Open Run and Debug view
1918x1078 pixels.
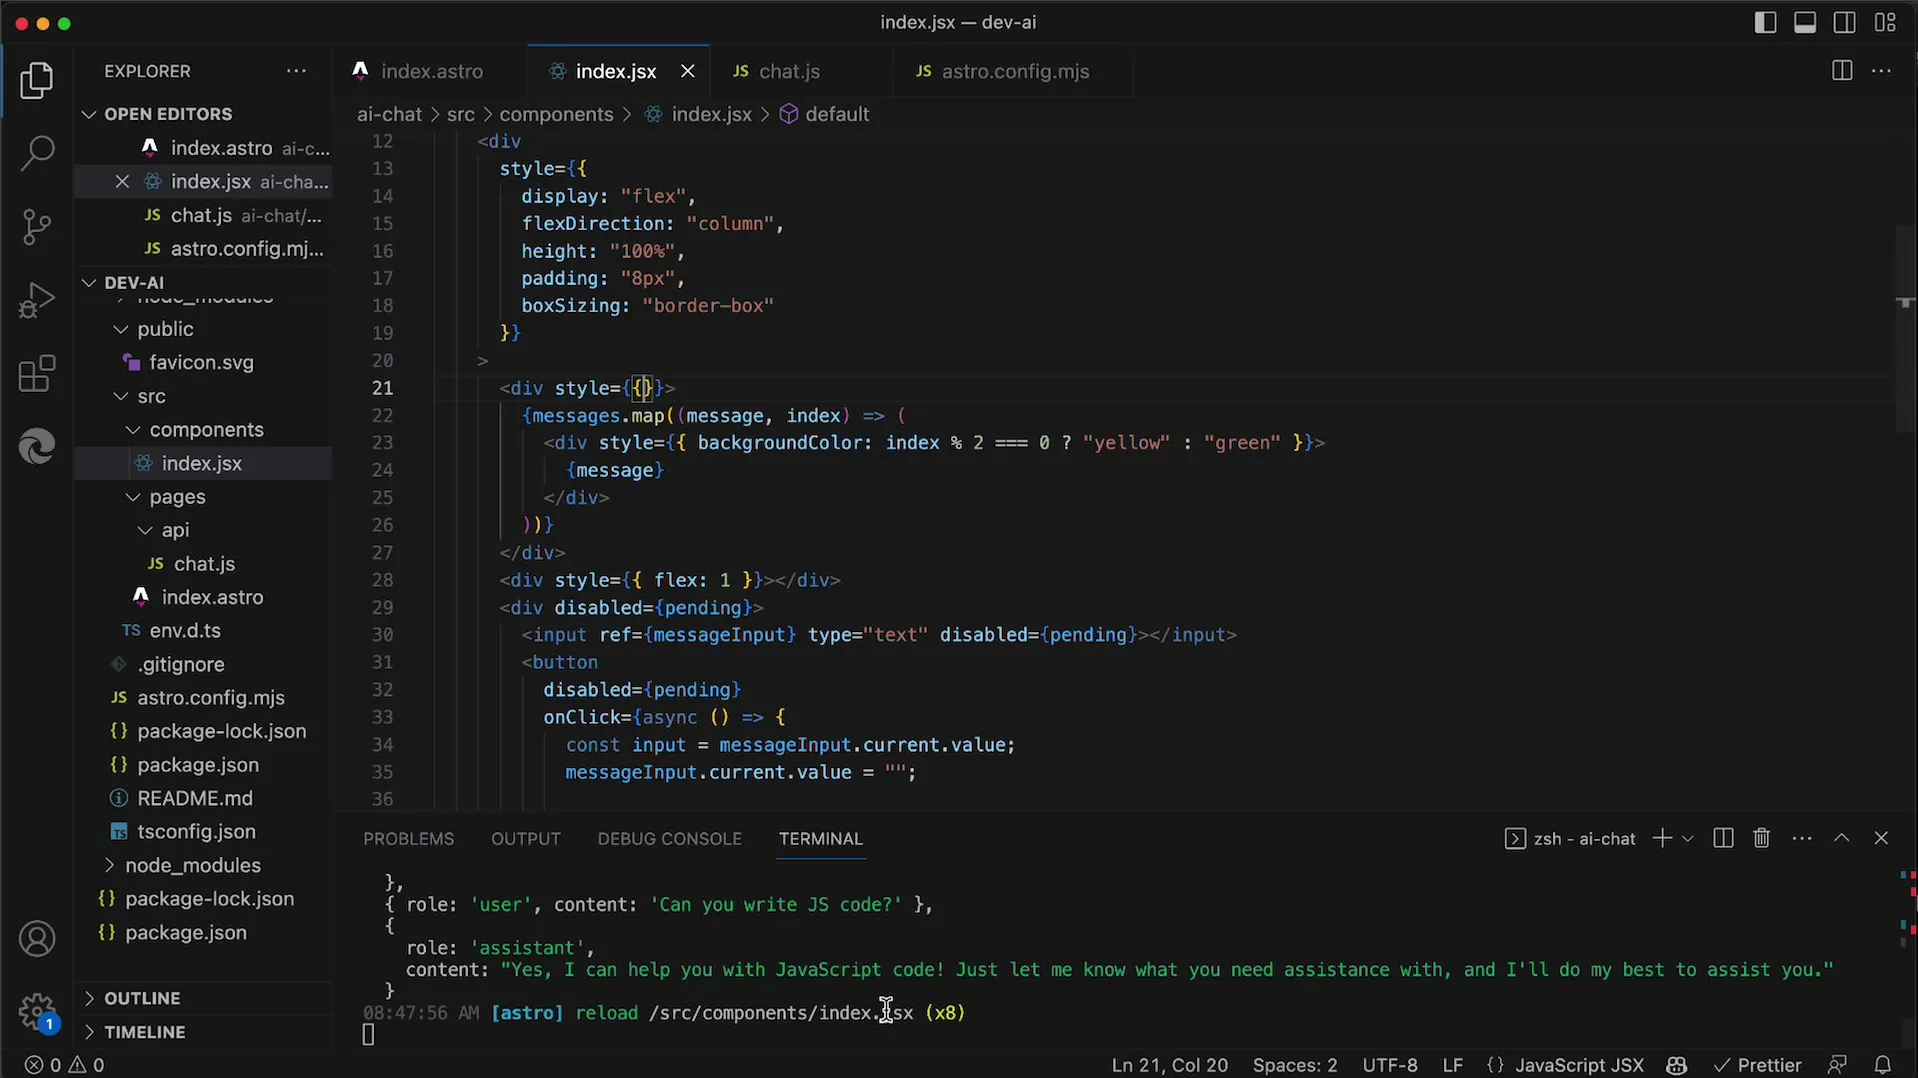pos(37,300)
